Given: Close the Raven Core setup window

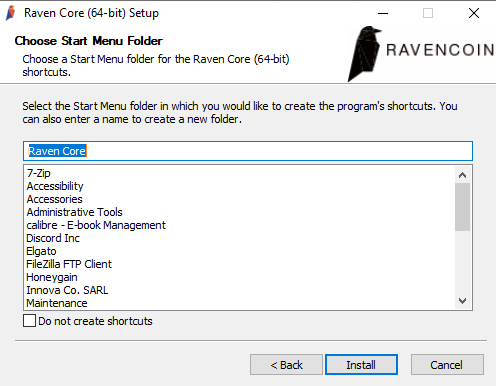Looking at the screenshot, I should (474, 13).
